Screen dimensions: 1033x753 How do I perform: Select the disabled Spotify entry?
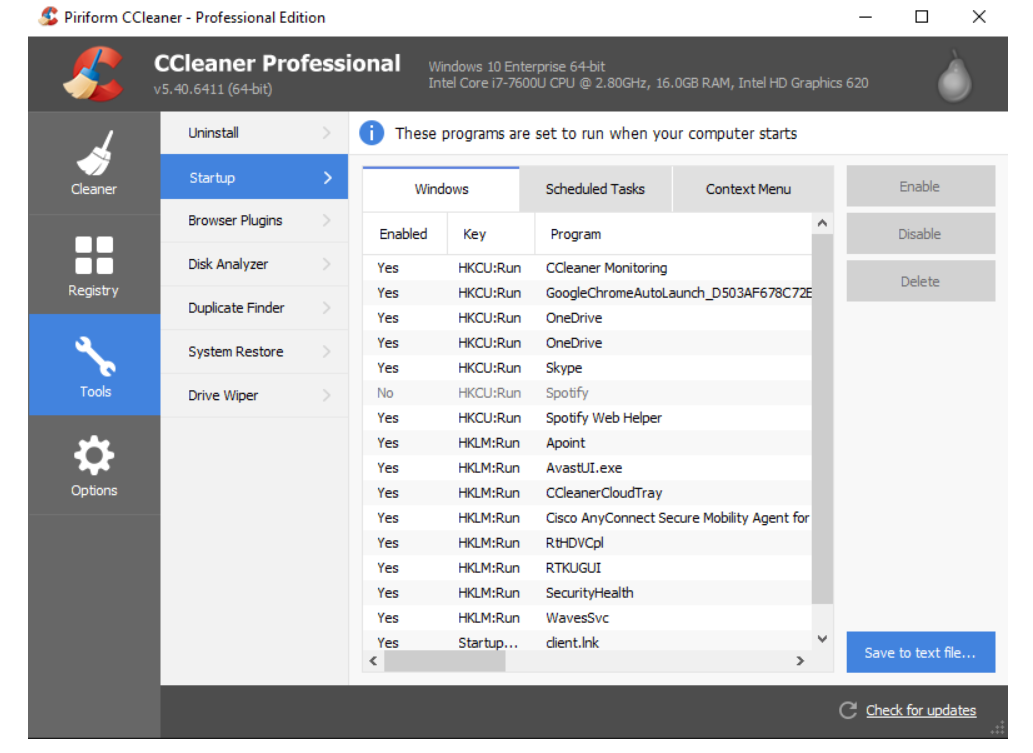[x=587, y=393]
